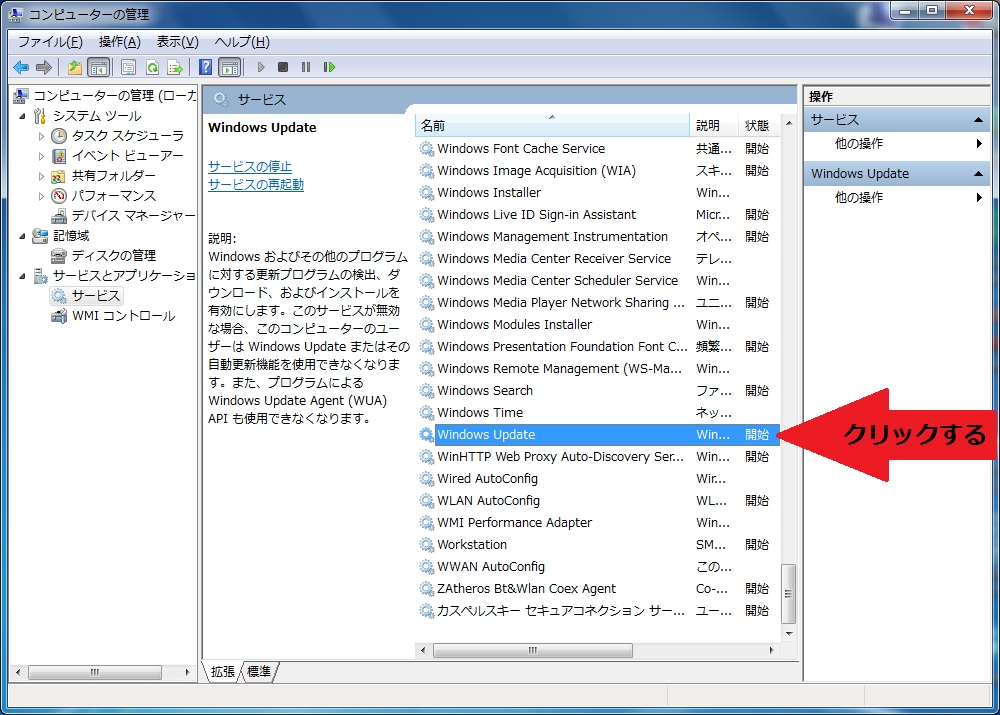This screenshot has height=715, width=1000.
Task: Click the Refresh toolbar icon
Action: pyautogui.click(x=152, y=67)
